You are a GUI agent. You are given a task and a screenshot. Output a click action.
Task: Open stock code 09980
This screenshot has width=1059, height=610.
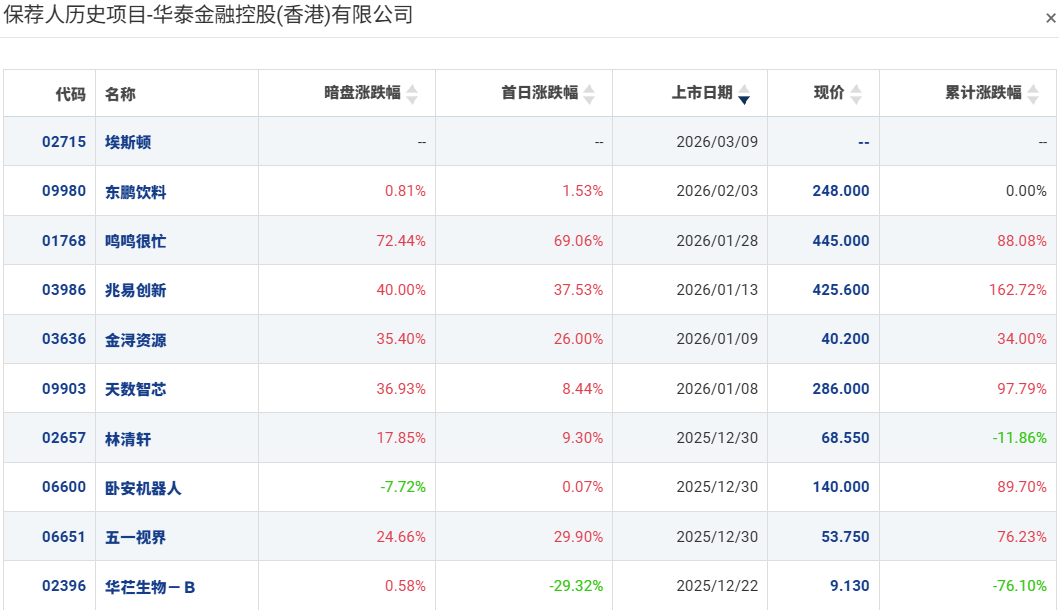click(64, 191)
